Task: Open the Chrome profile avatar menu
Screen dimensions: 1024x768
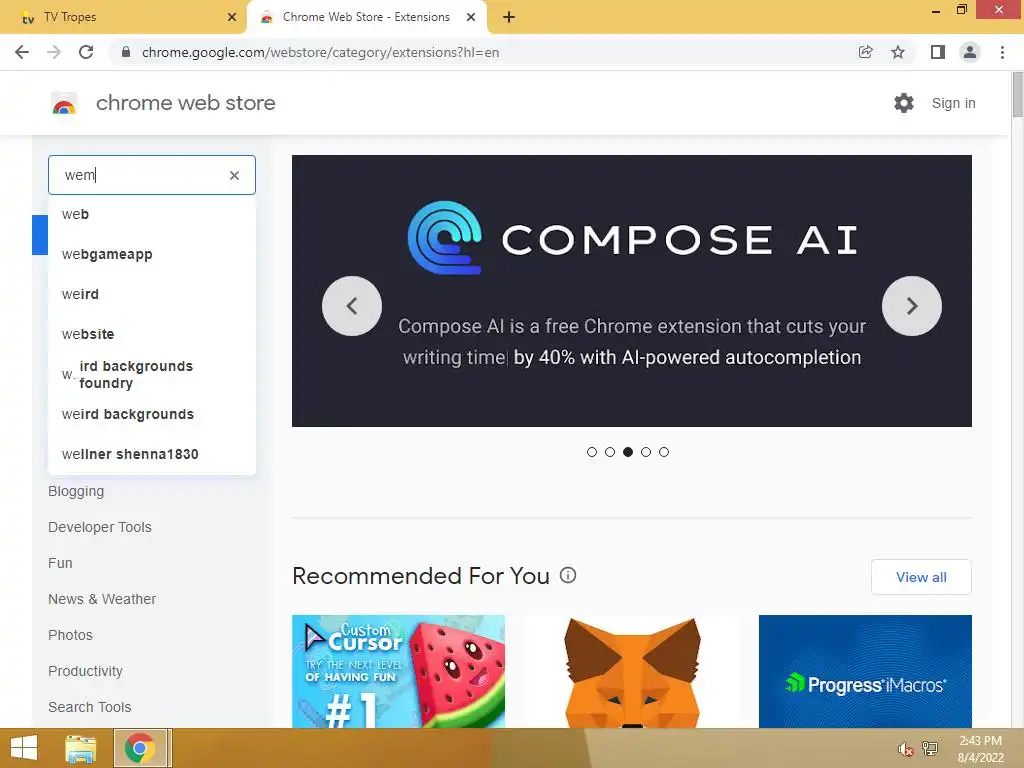Action: click(970, 52)
